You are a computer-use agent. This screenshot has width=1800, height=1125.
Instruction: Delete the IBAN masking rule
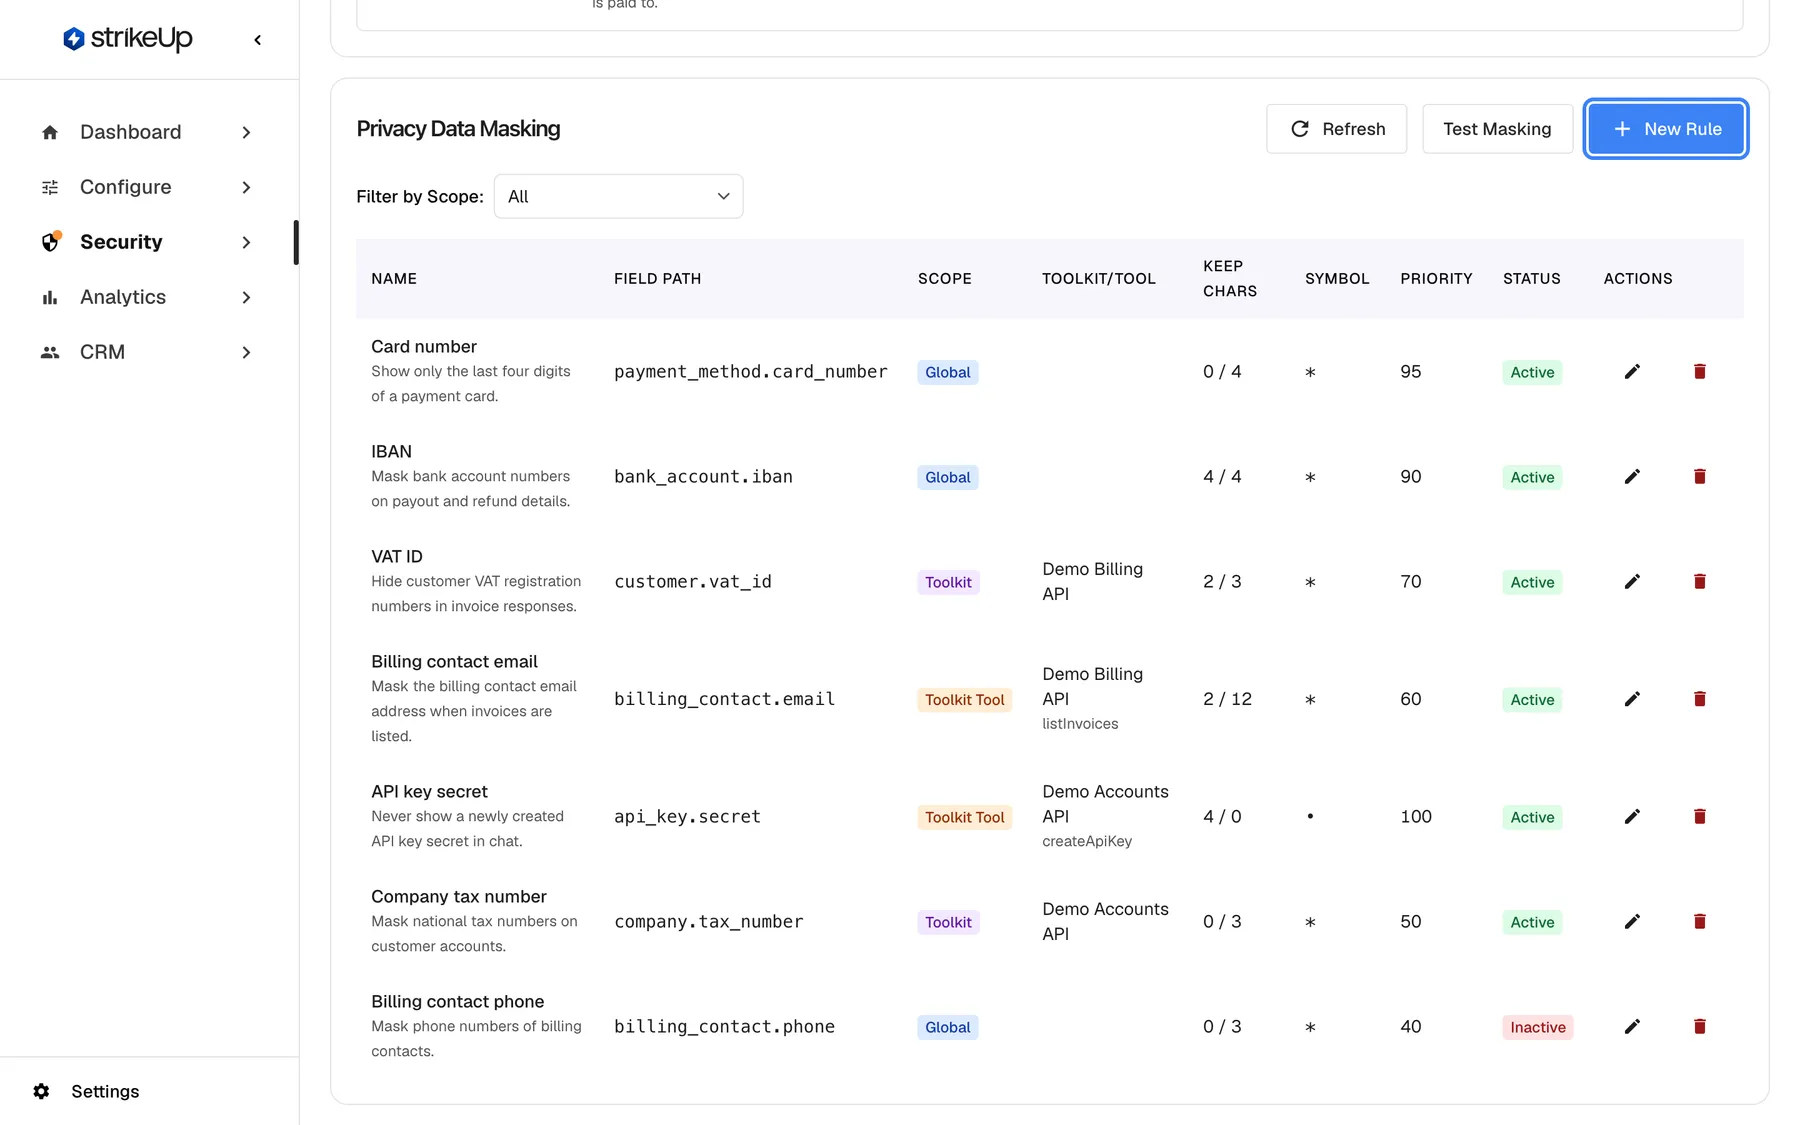point(1699,477)
